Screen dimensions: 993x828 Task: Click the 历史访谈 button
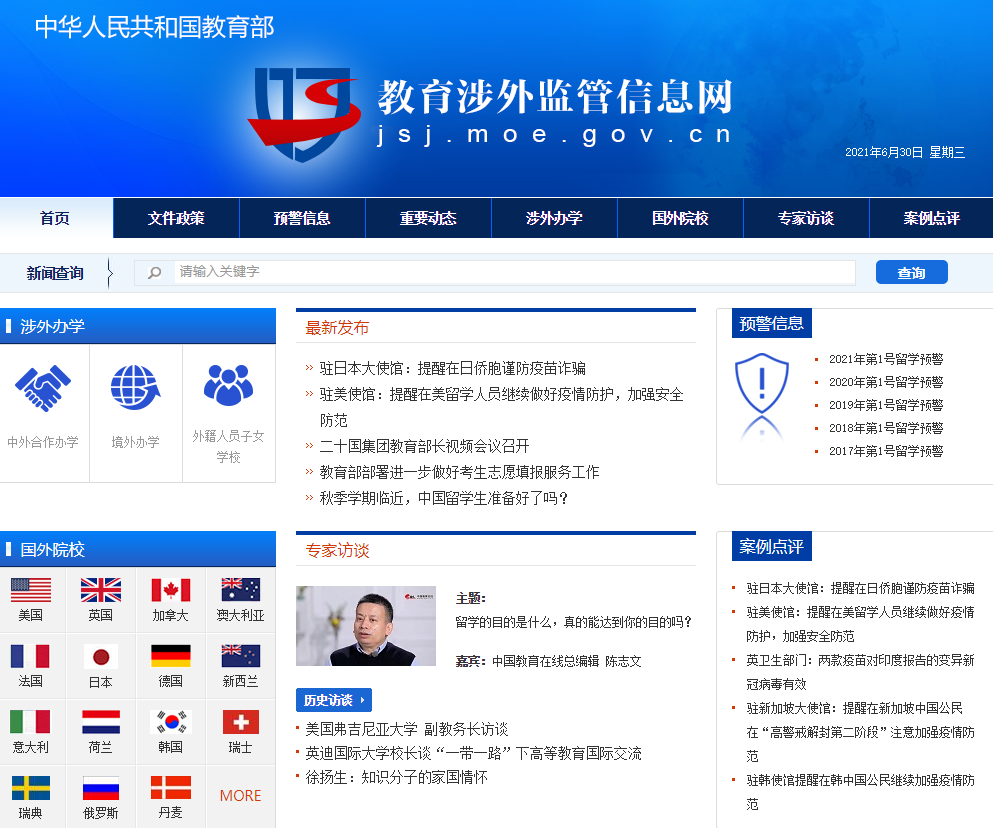(x=334, y=700)
